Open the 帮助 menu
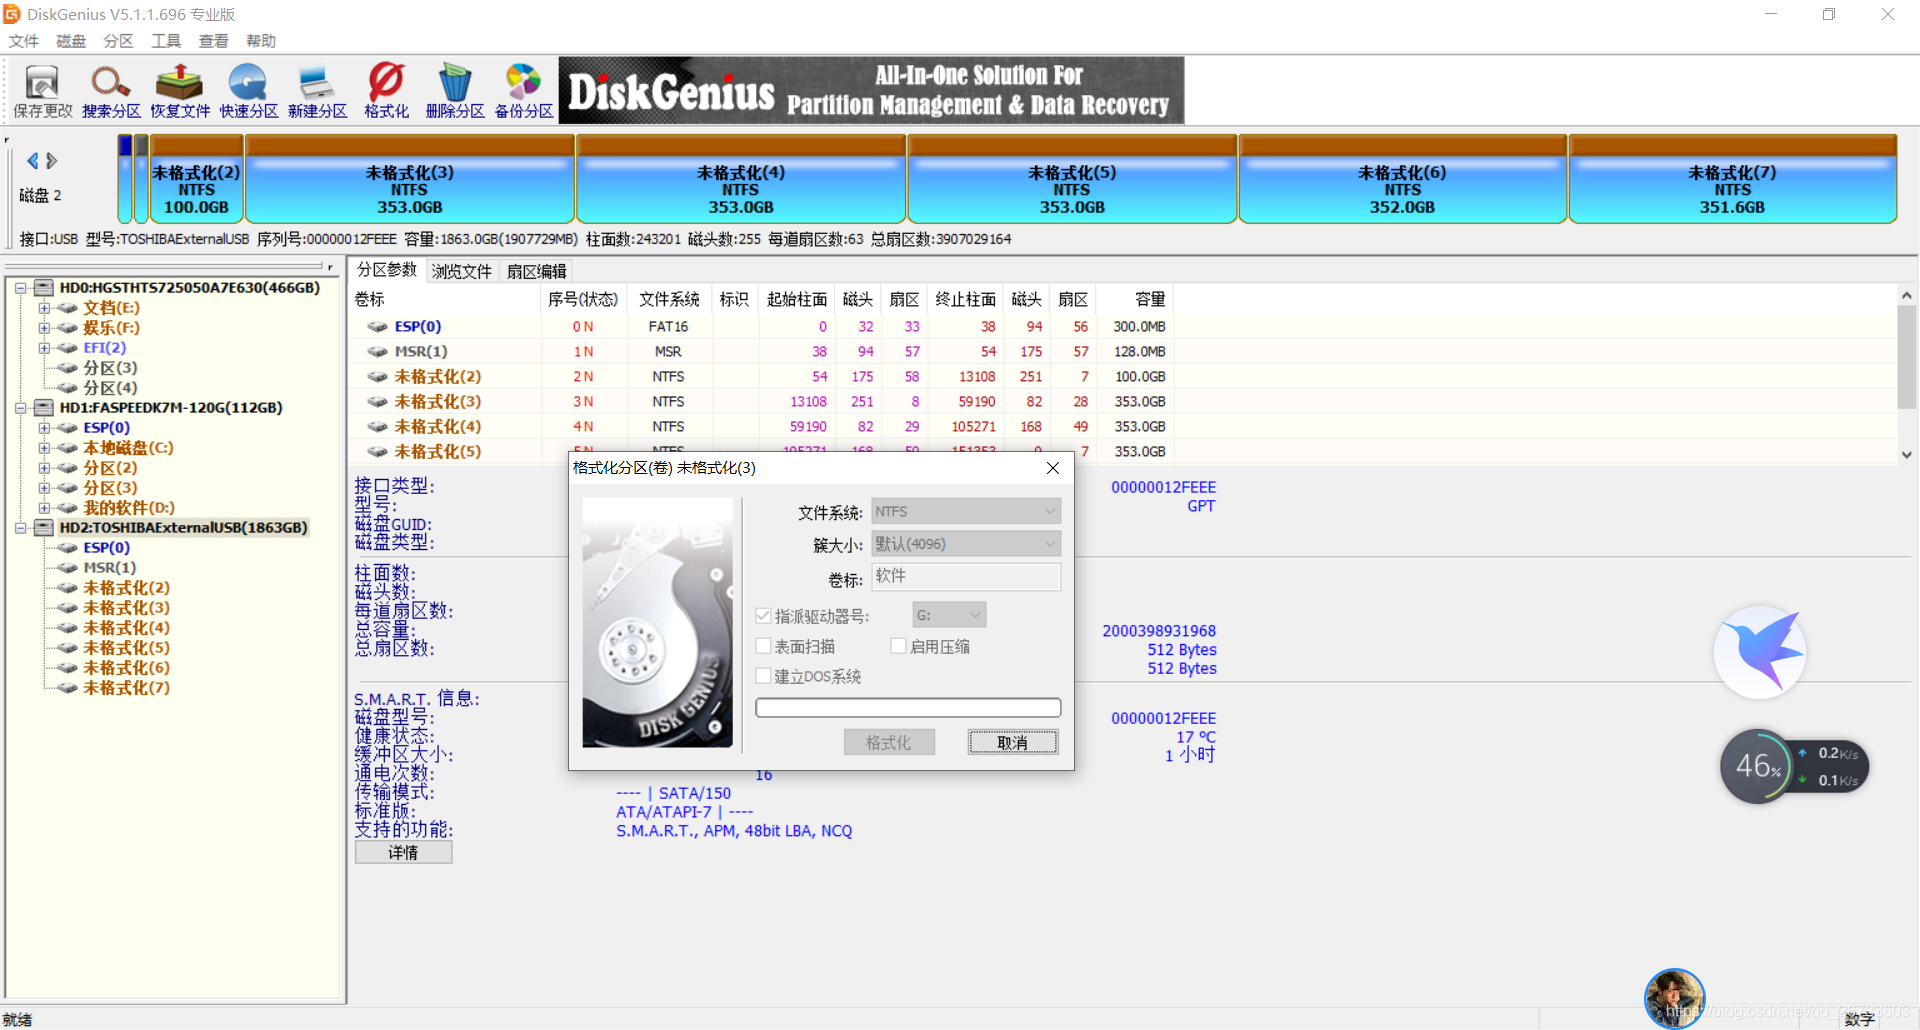 (261, 41)
